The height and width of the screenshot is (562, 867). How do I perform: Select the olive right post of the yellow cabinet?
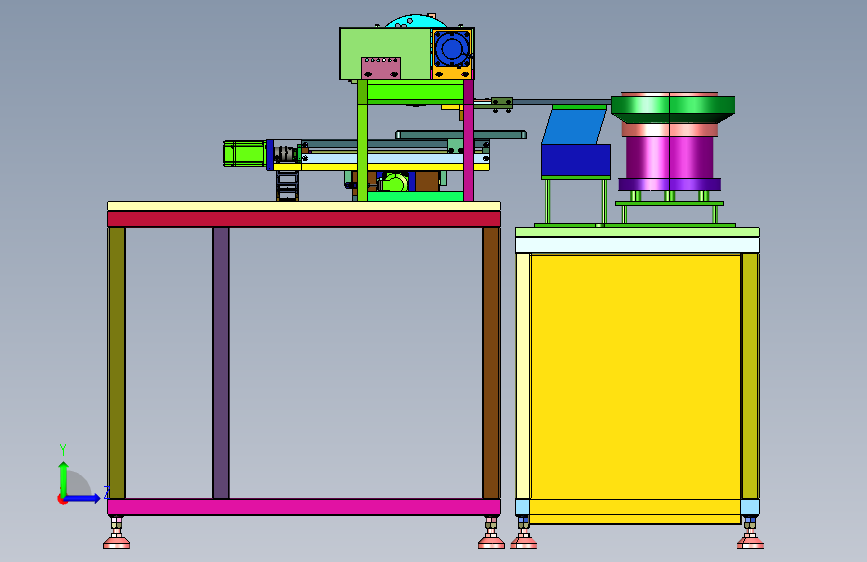pos(750,376)
